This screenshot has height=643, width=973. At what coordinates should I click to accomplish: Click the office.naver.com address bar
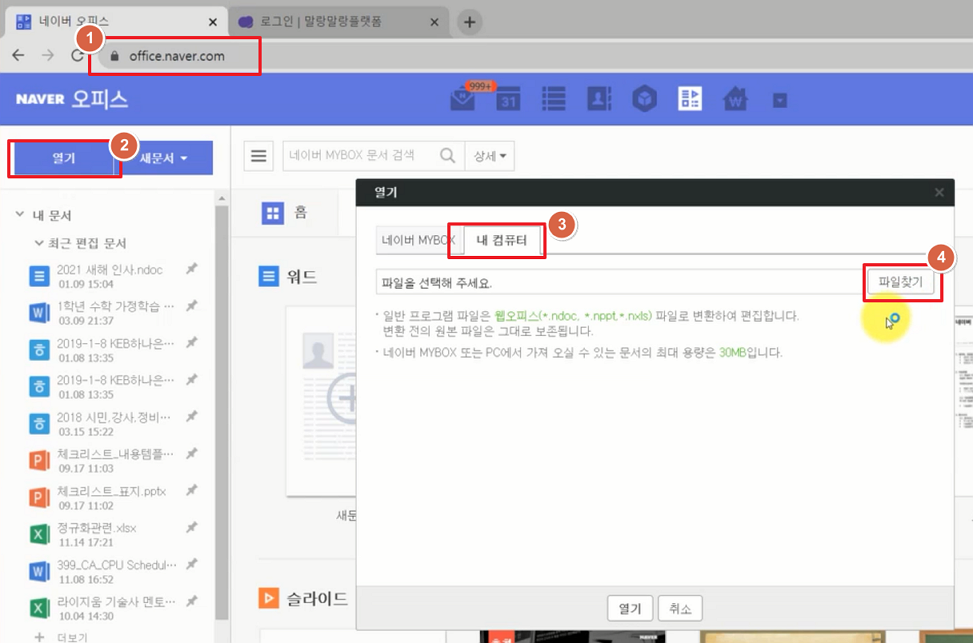[x=177, y=56]
